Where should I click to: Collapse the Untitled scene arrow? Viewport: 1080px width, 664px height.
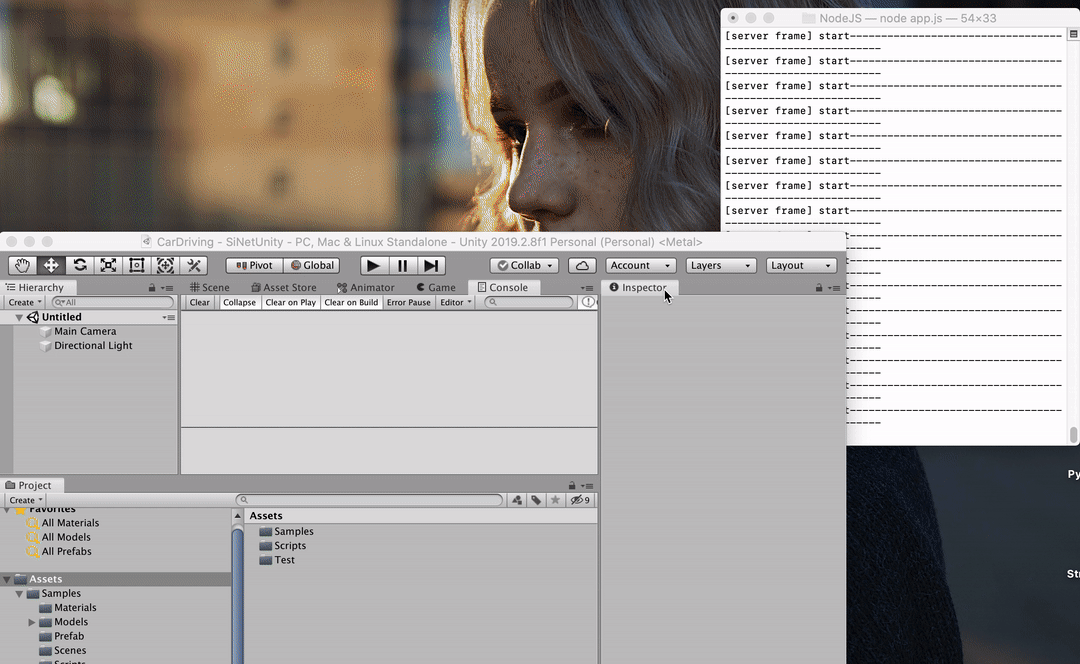[x=19, y=318]
